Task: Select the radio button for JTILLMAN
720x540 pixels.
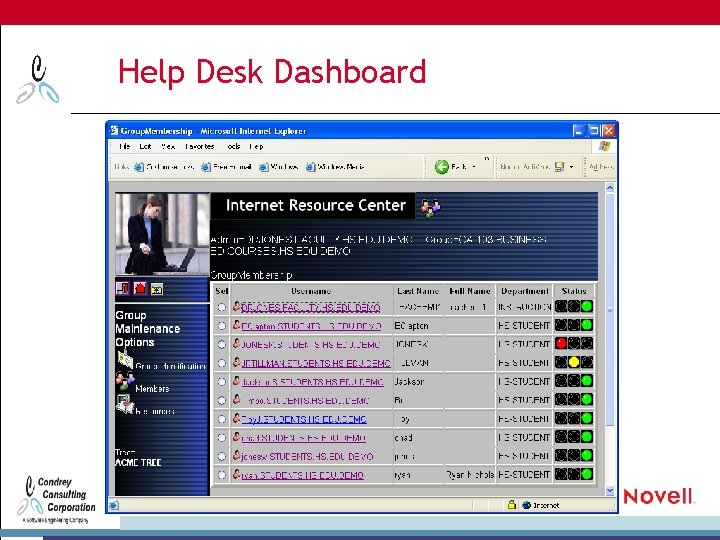Action: [x=221, y=363]
